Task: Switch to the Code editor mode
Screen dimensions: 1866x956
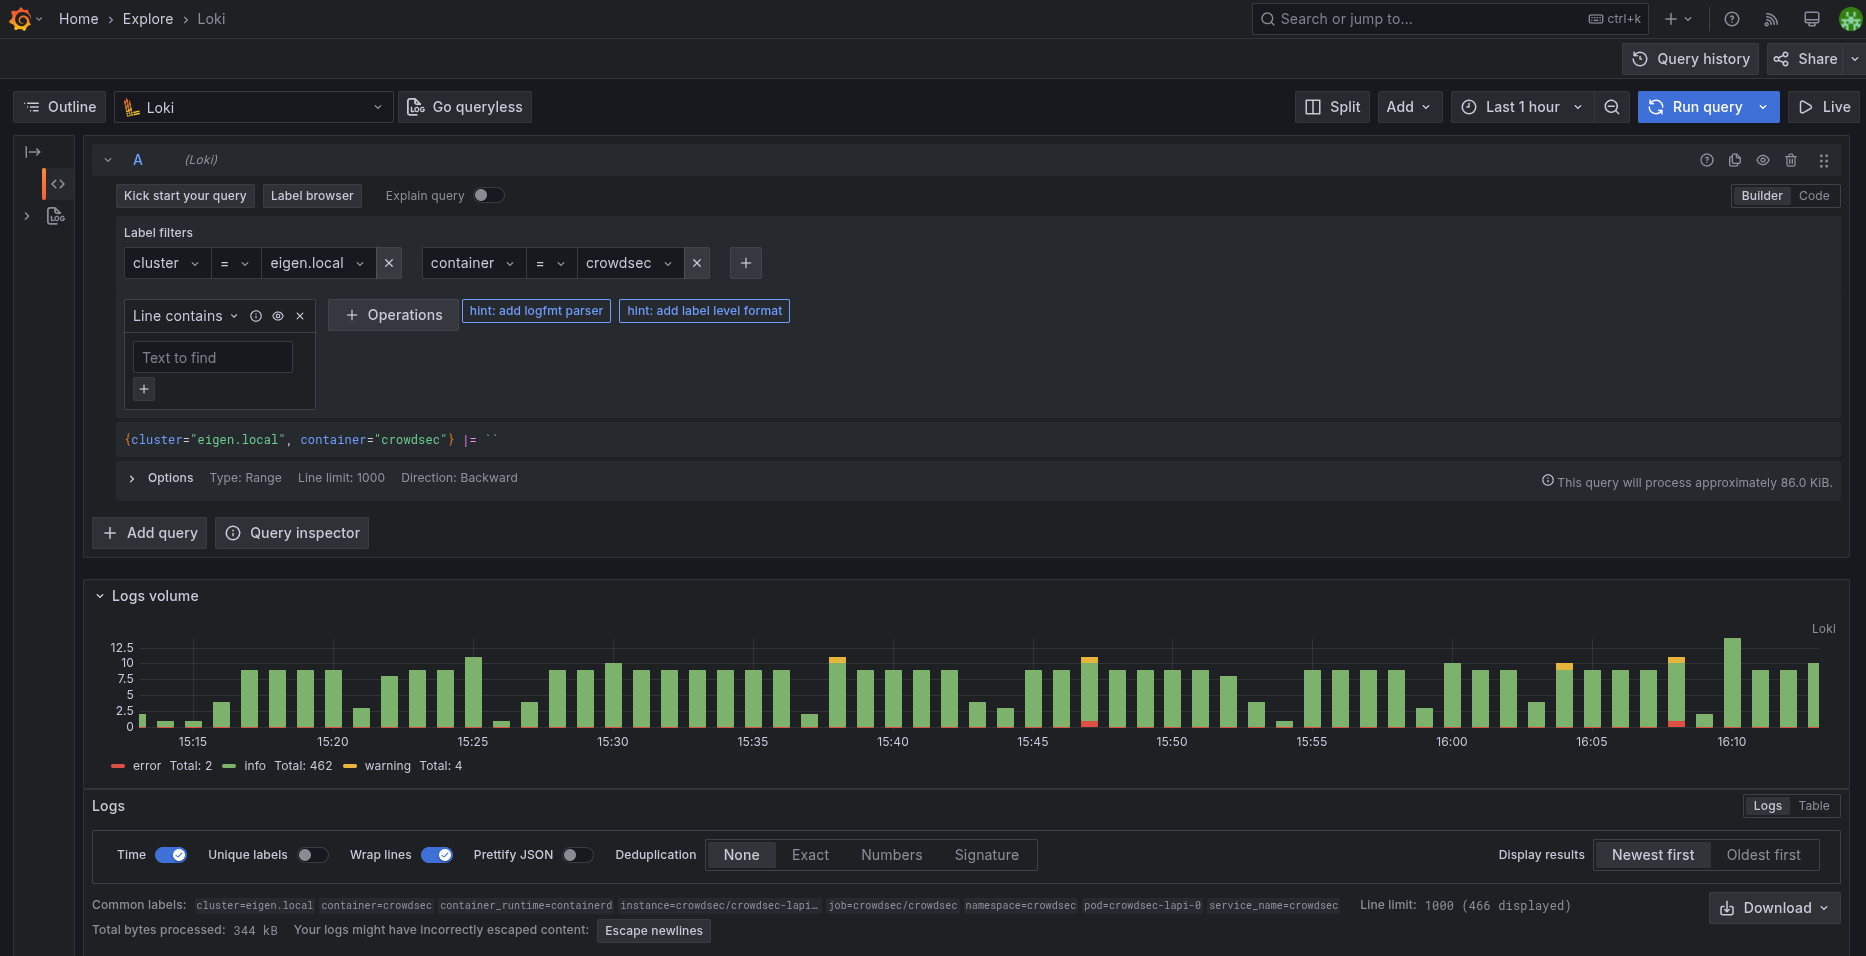Action: [1814, 196]
